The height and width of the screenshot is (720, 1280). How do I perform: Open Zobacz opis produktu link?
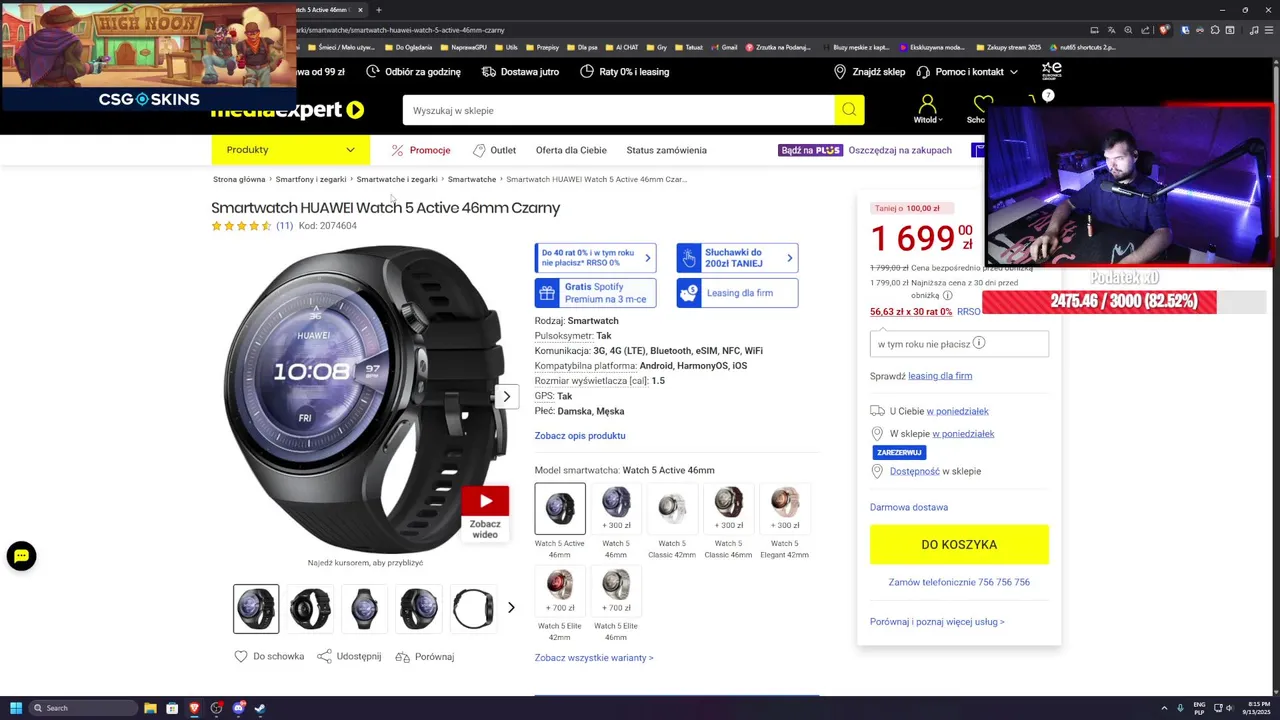(x=580, y=436)
